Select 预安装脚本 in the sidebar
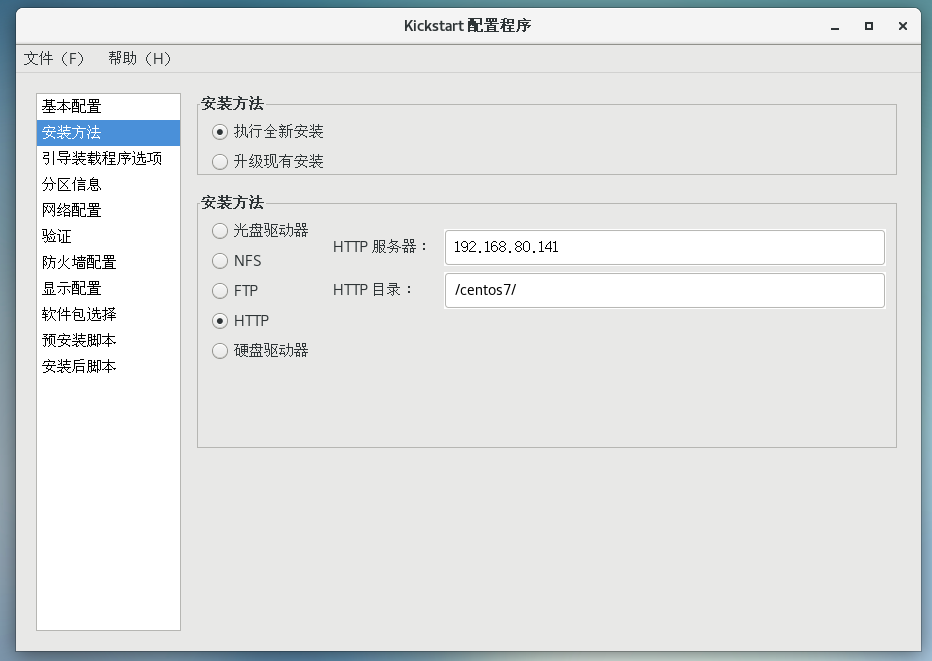The height and width of the screenshot is (661, 932). [x=108, y=341]
